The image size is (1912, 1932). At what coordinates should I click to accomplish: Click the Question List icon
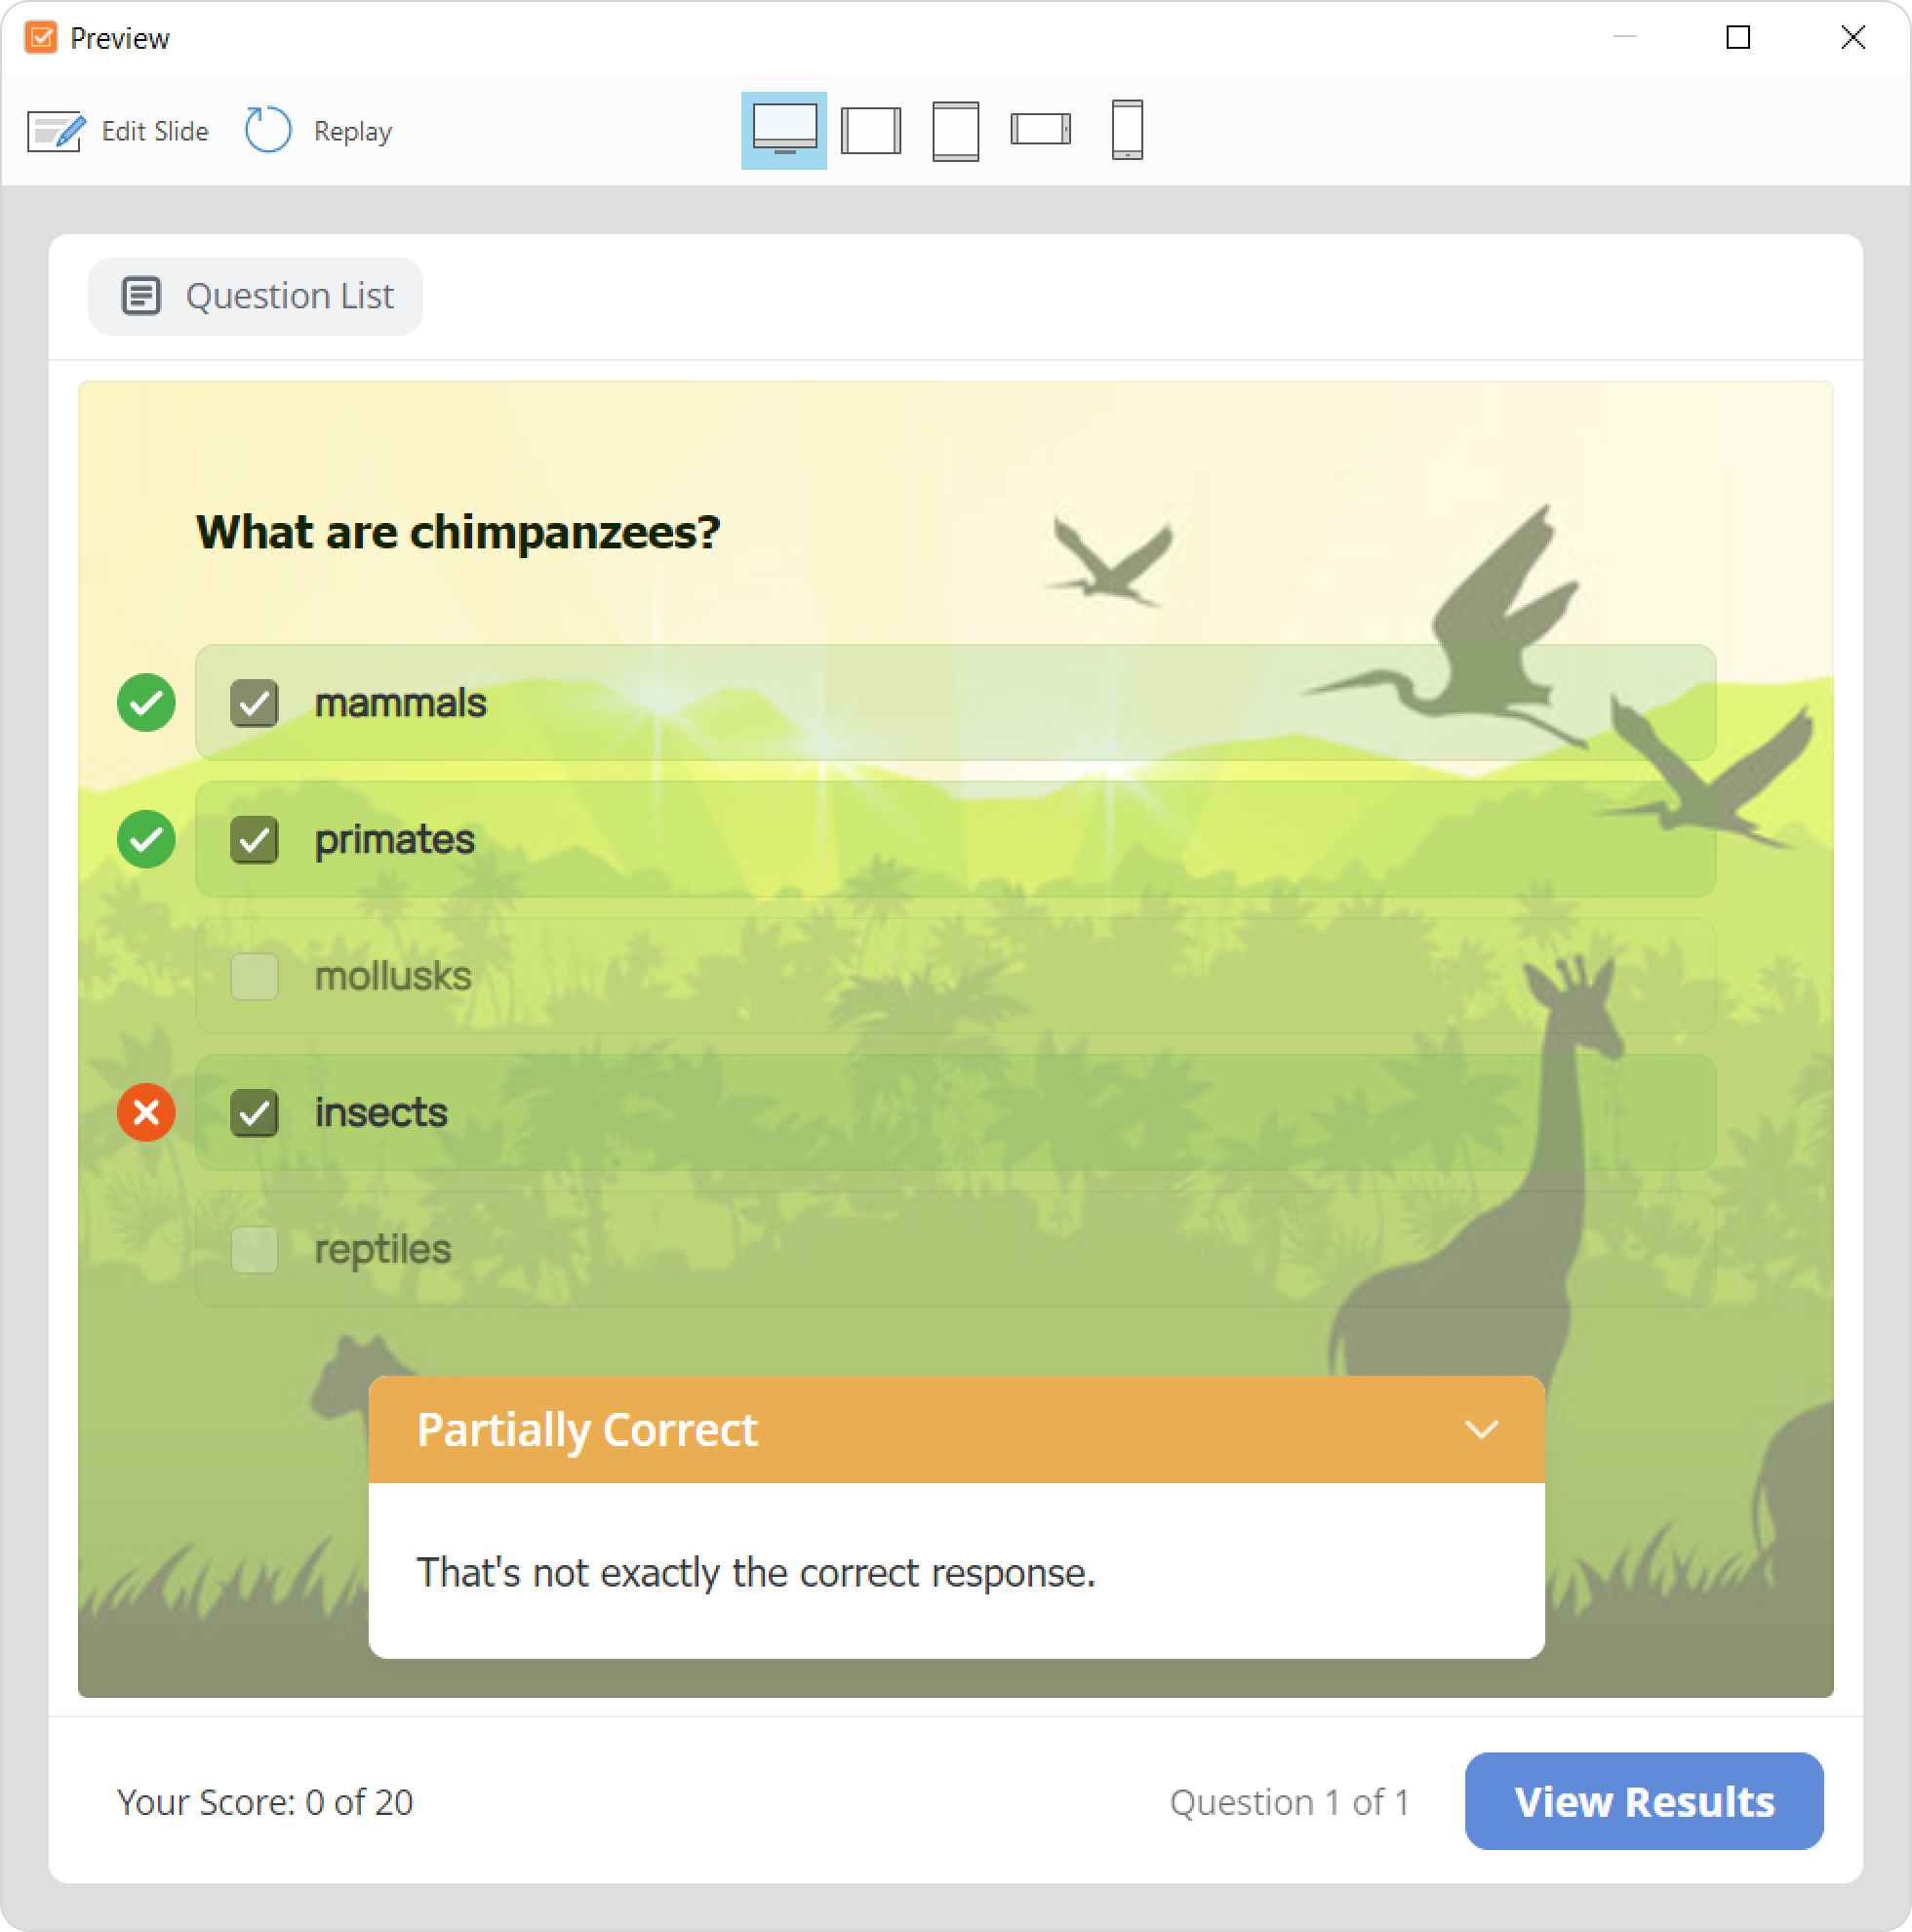click(141, 296)
